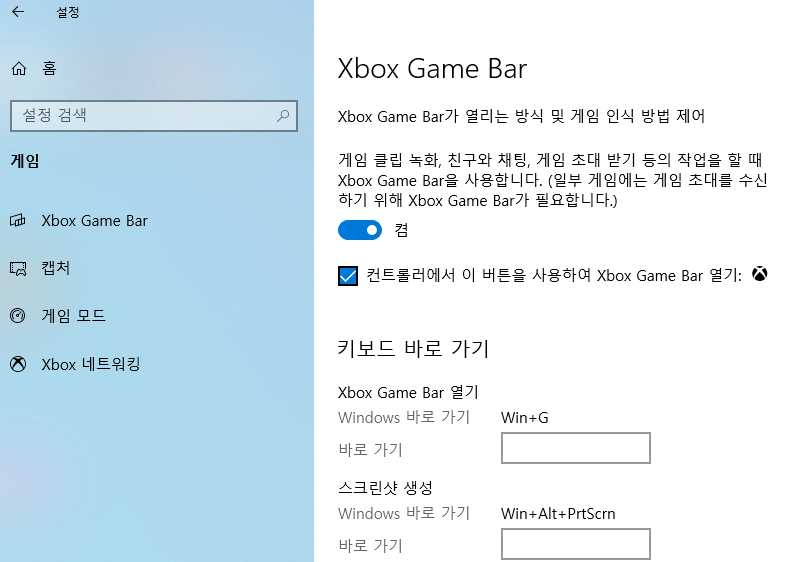Click the Win+G shortcut text
Screen dimensions: 790x562
click(524, 418)
